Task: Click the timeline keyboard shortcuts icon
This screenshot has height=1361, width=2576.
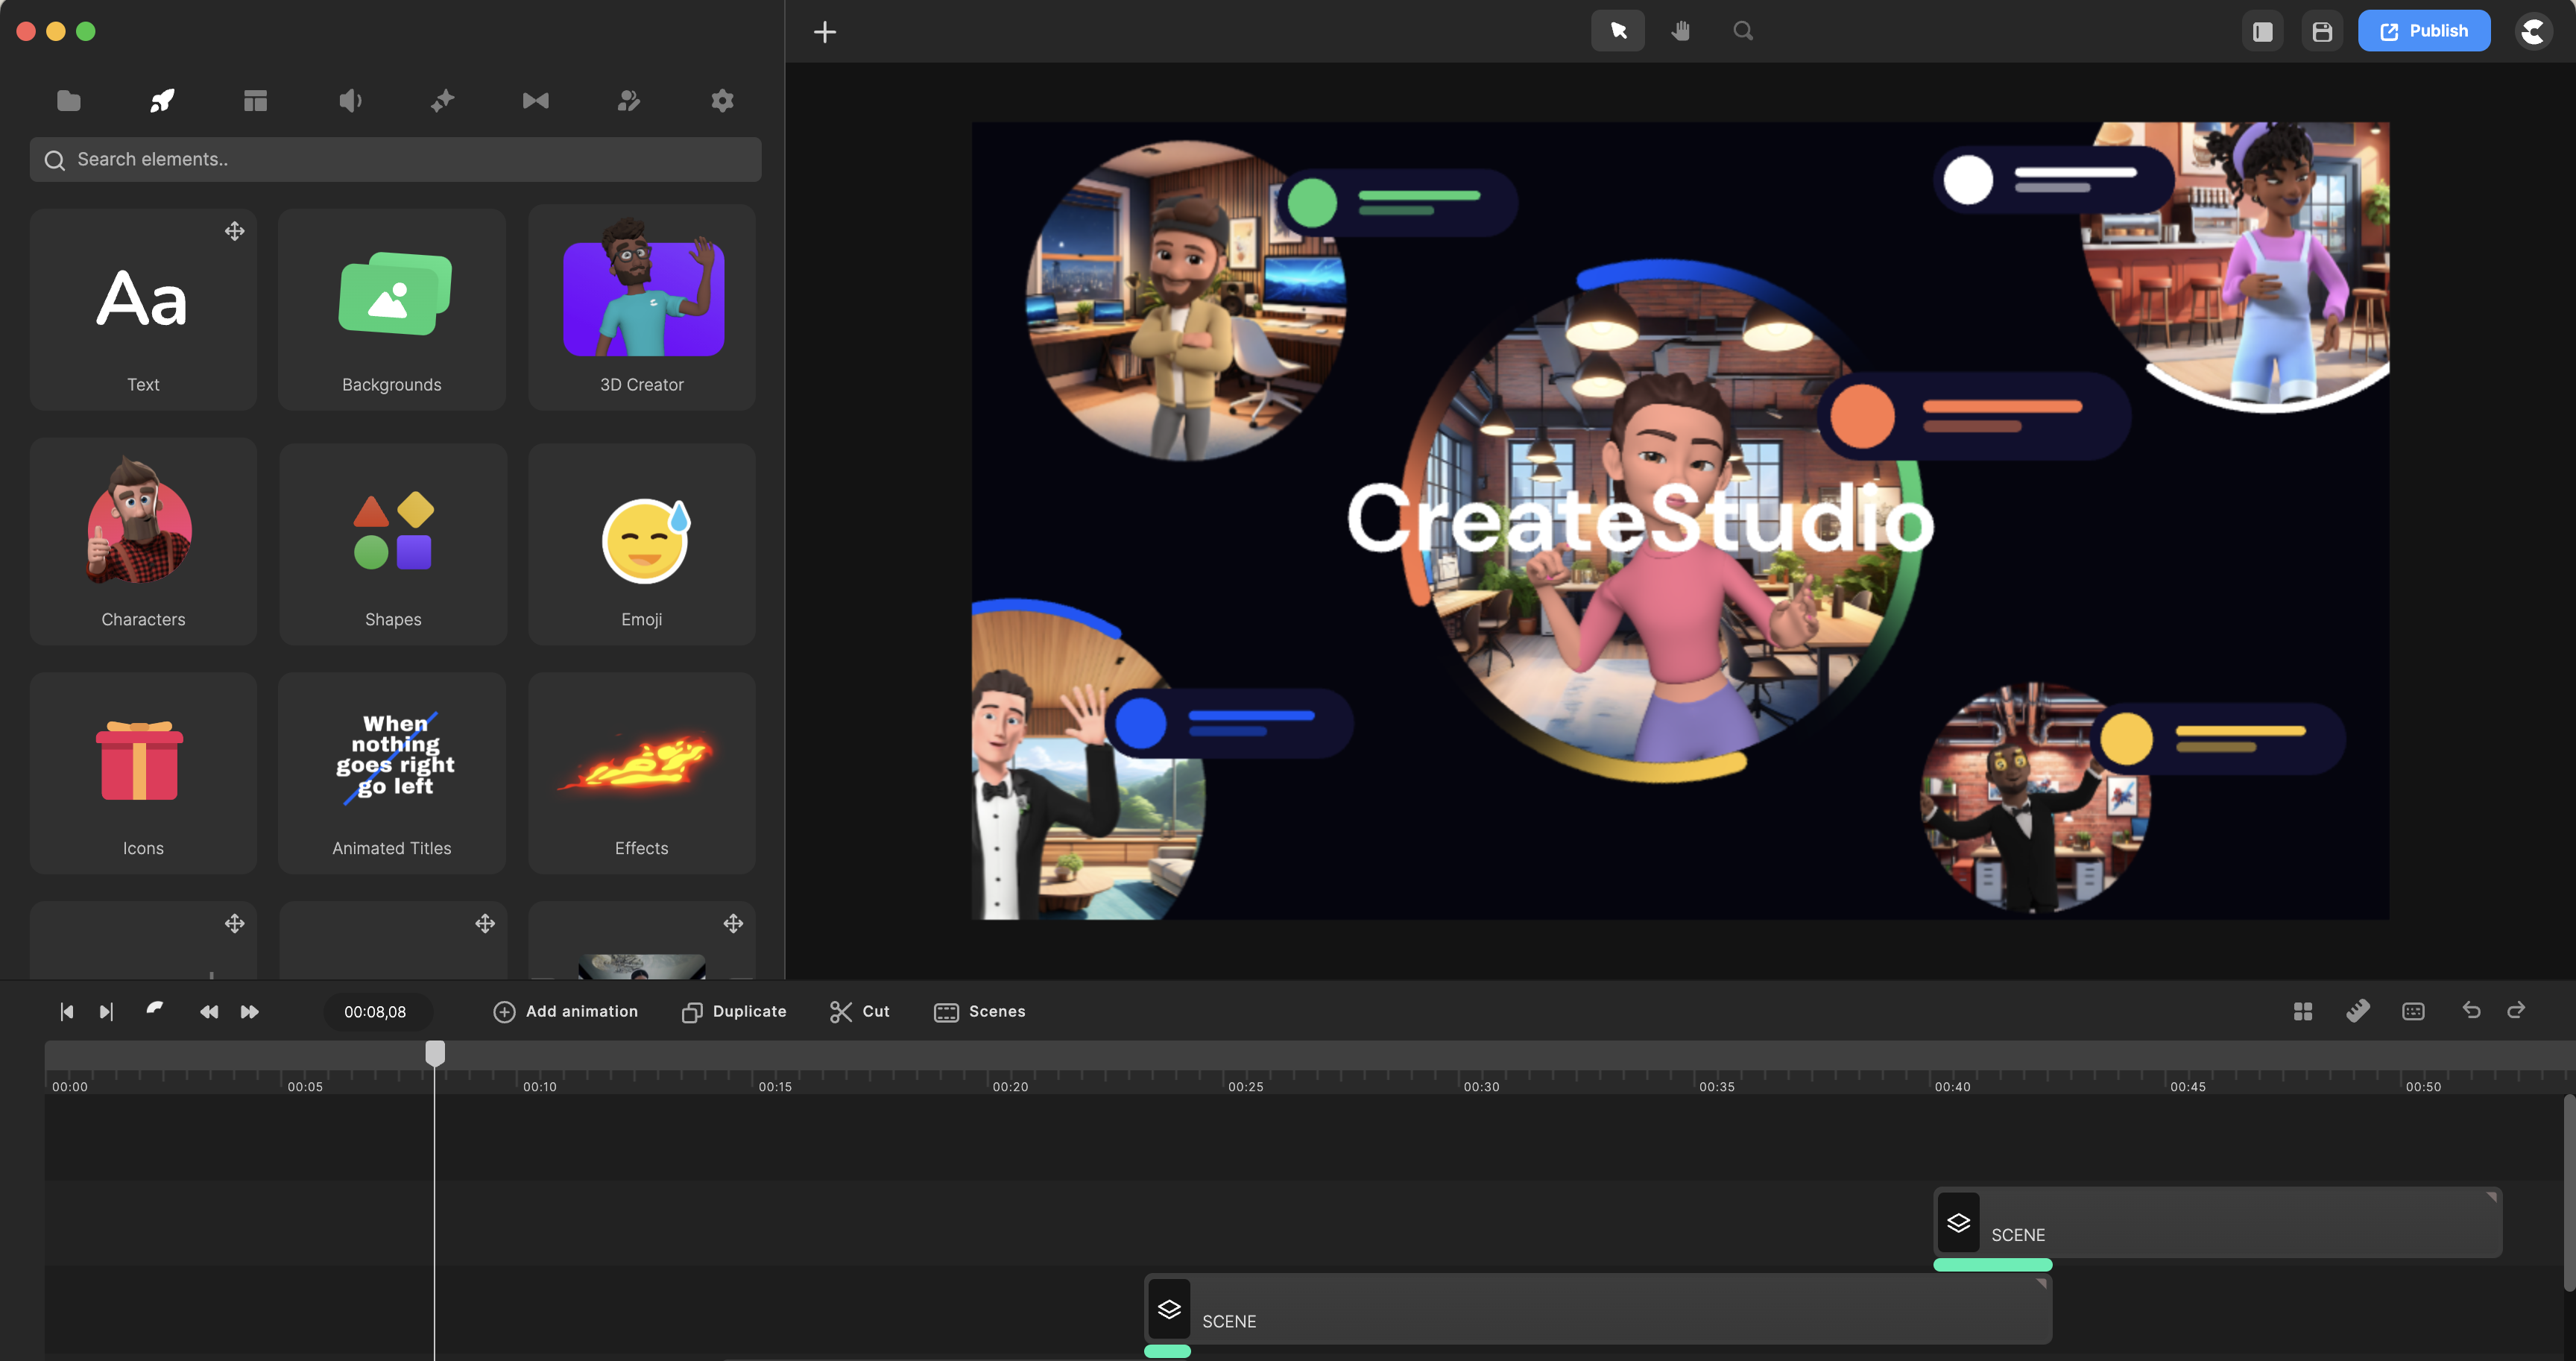Action: point(2413,1012)
